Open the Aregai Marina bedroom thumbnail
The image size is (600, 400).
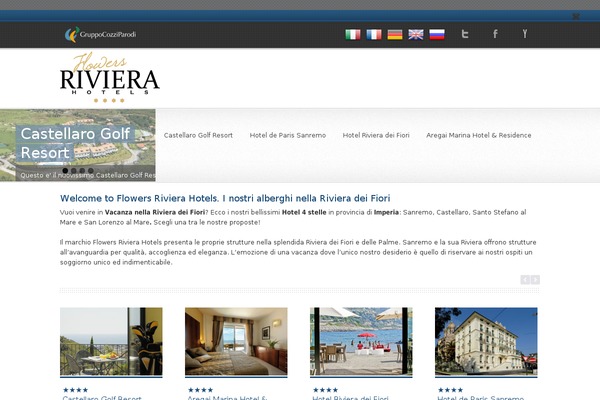pyautogui.click(x=236, y=341)
